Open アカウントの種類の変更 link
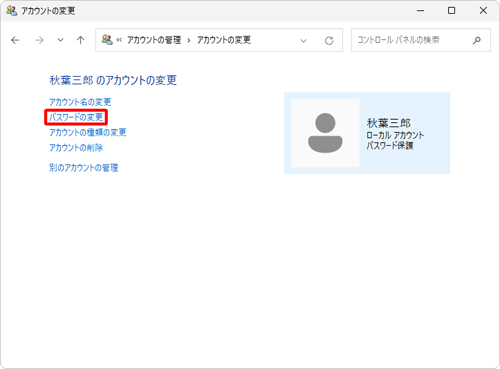Screen dimensions: 500x369 (88, 132)
